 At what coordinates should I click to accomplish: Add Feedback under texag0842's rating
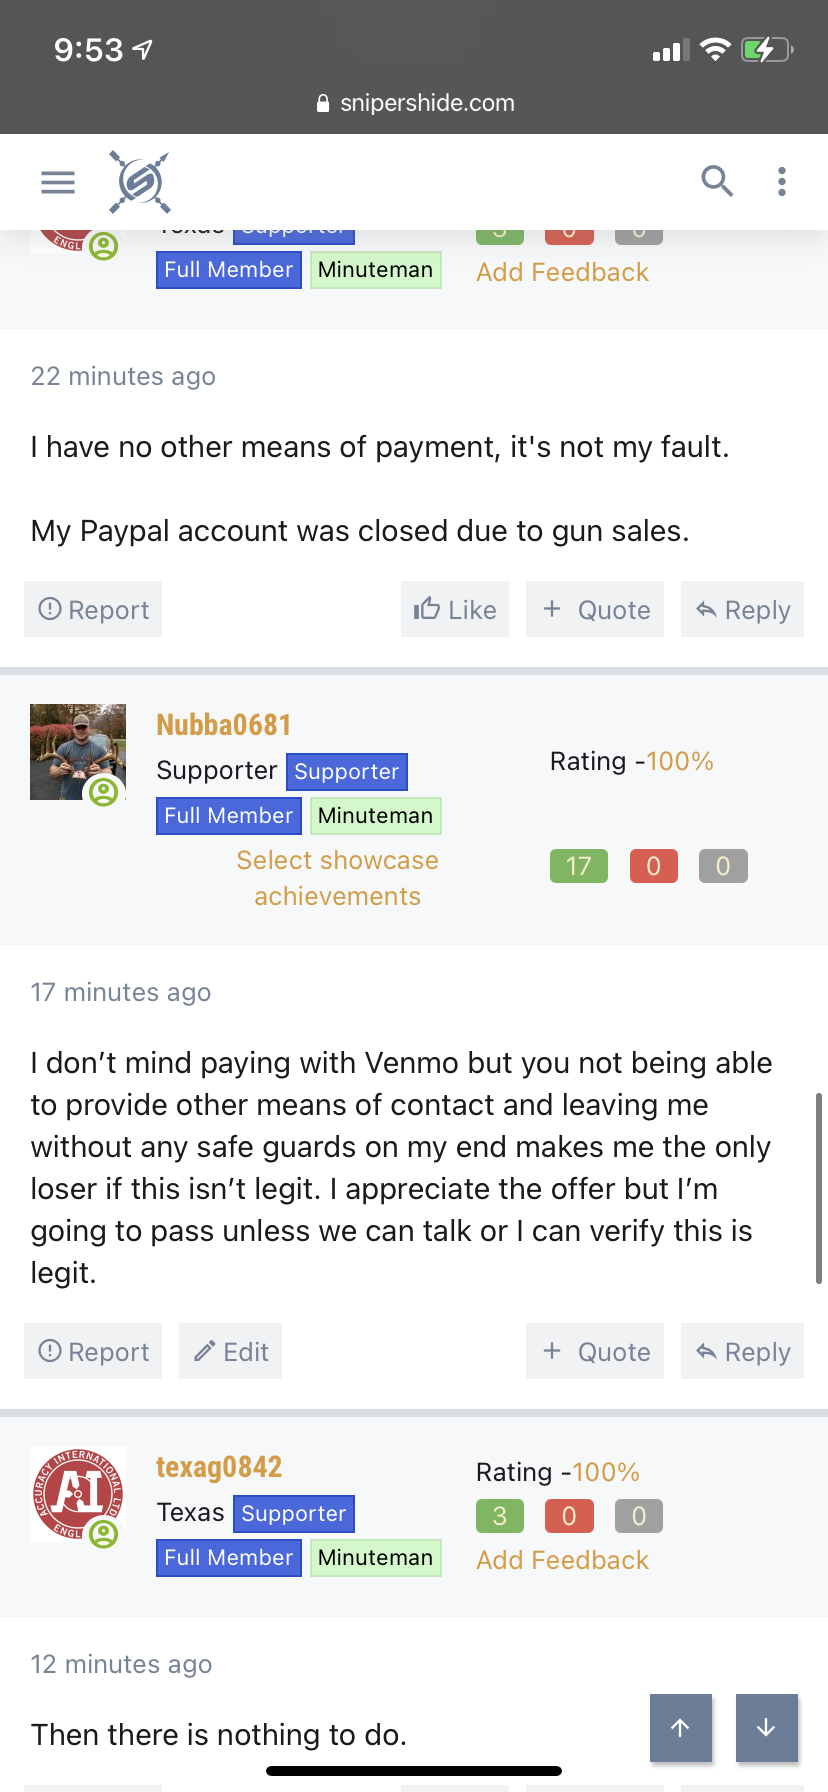pos(562,1560)
